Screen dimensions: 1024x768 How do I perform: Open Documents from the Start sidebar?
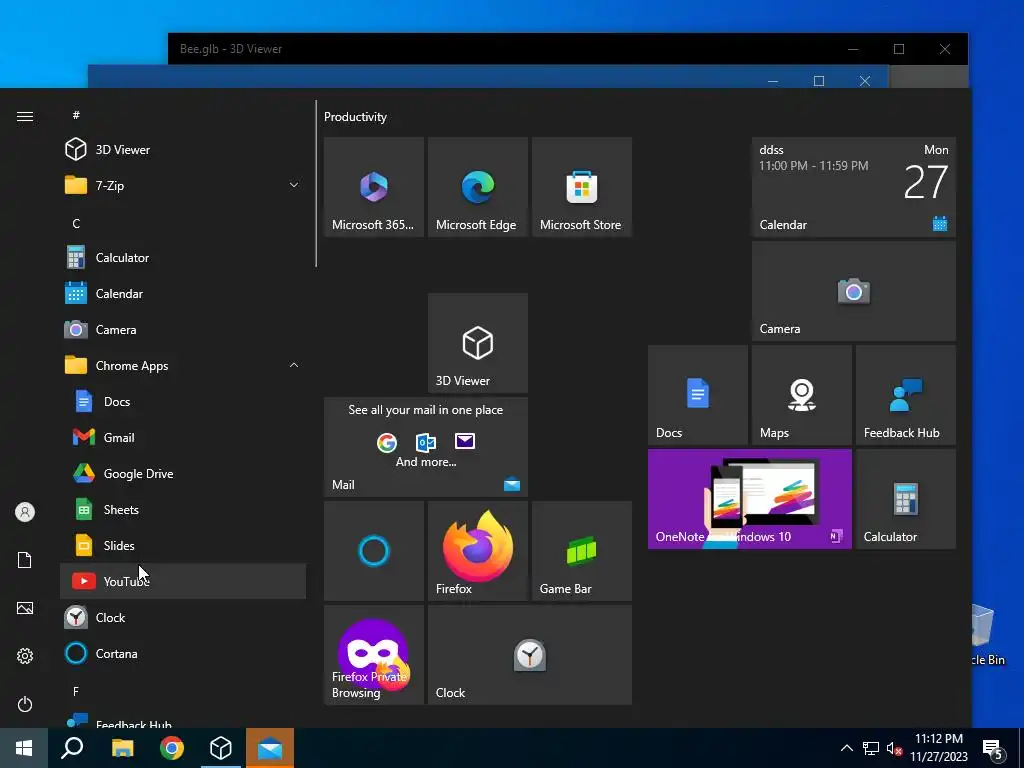25,560
